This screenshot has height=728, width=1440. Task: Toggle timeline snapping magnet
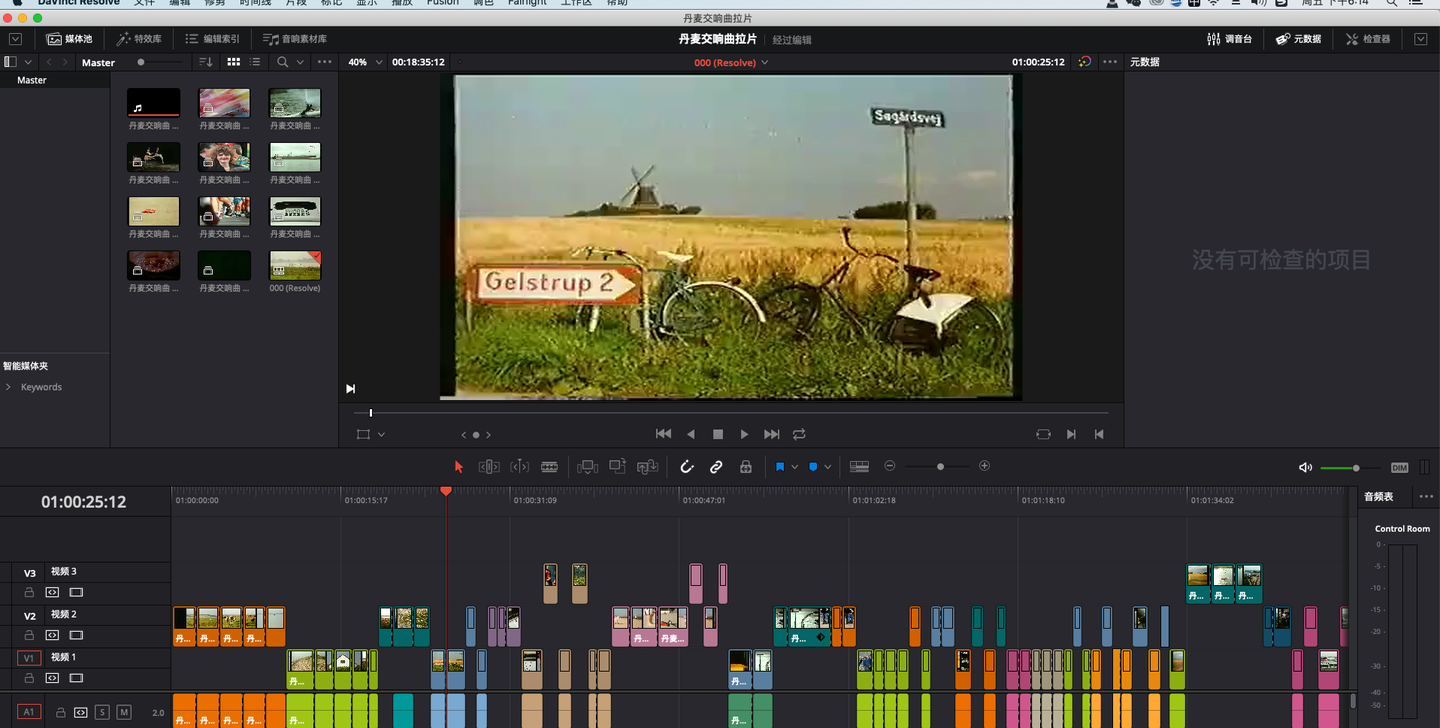coord(687,467)
